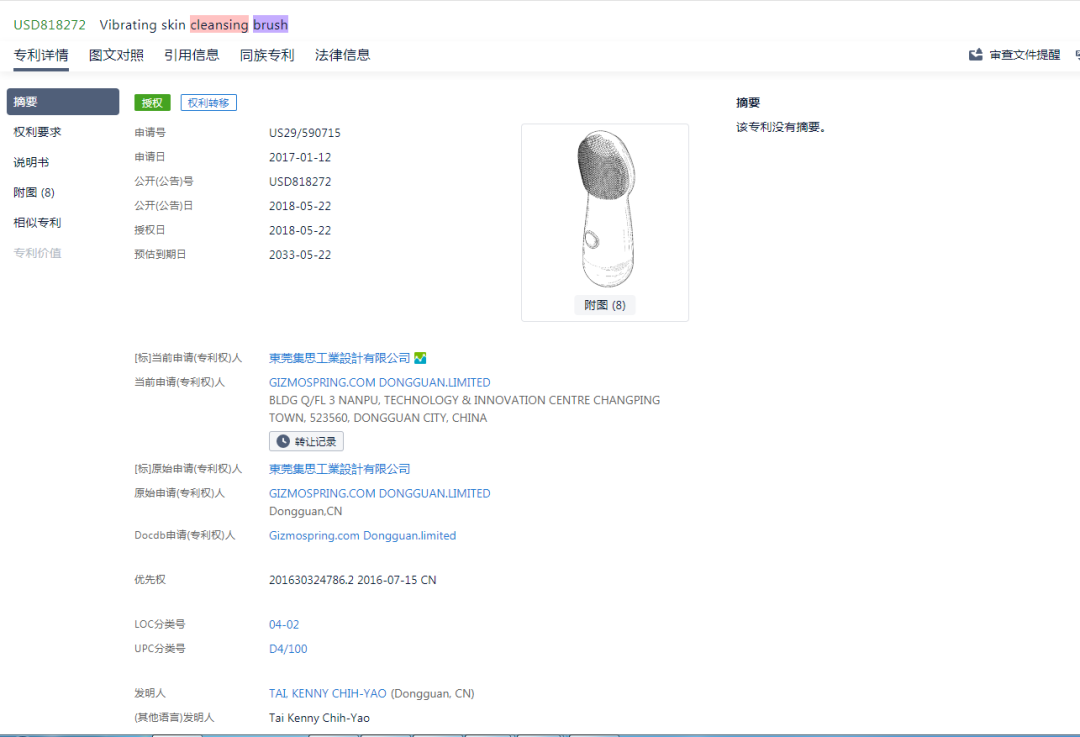
Task: Open the 专利详情 tab
Action: point(41,55)
